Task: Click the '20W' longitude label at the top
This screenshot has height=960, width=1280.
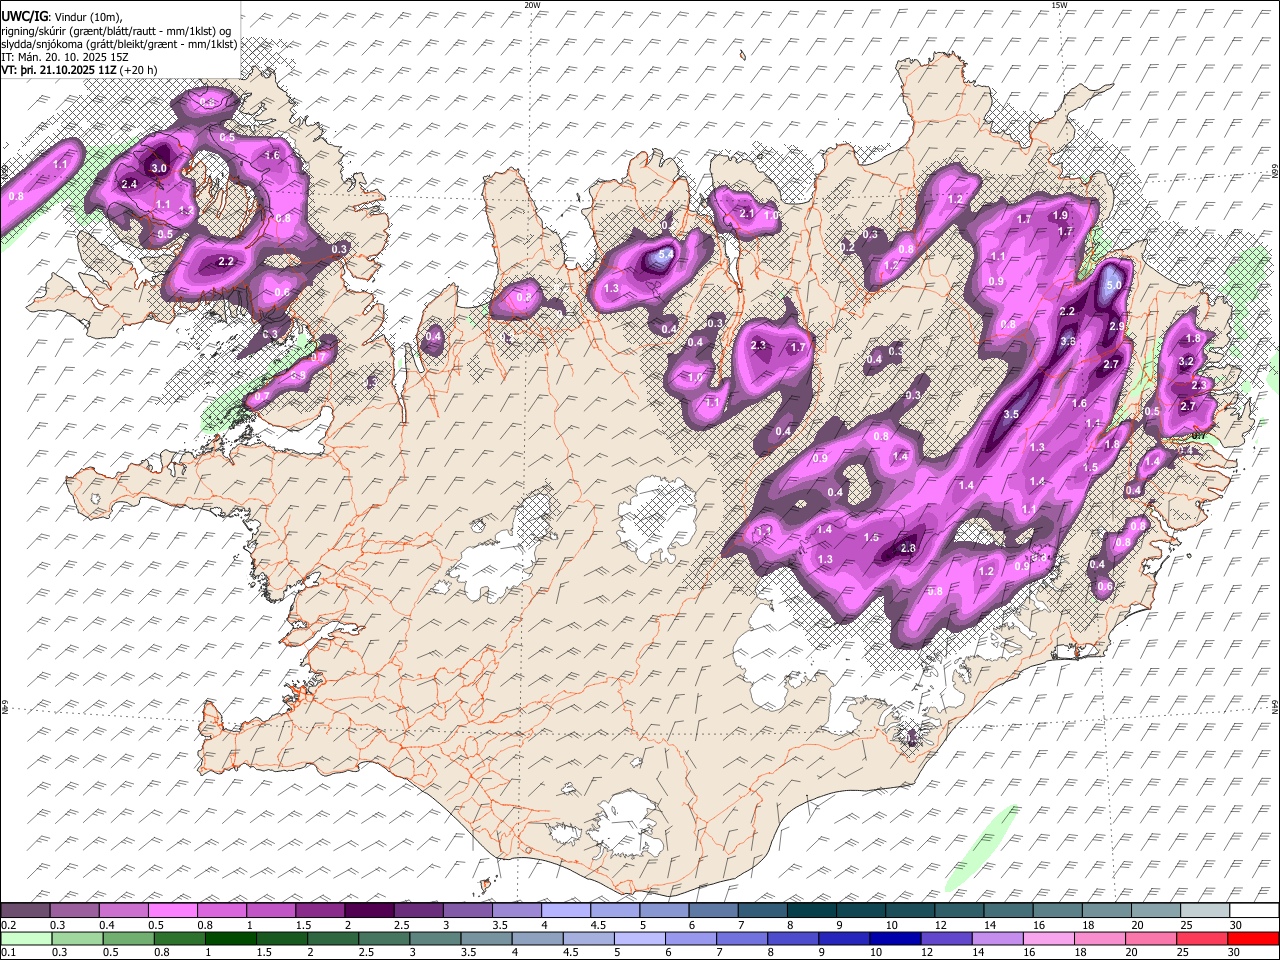Action: click(533, 5)
